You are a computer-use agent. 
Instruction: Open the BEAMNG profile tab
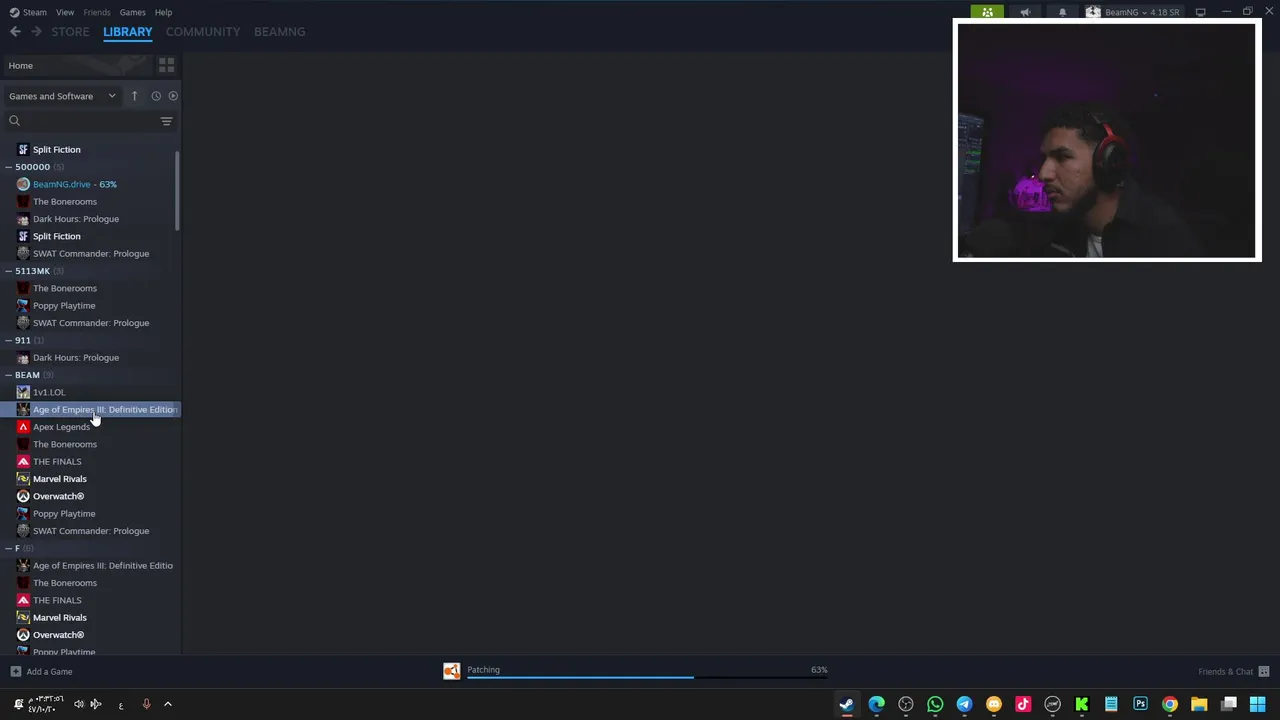click(x=279, y=32)
